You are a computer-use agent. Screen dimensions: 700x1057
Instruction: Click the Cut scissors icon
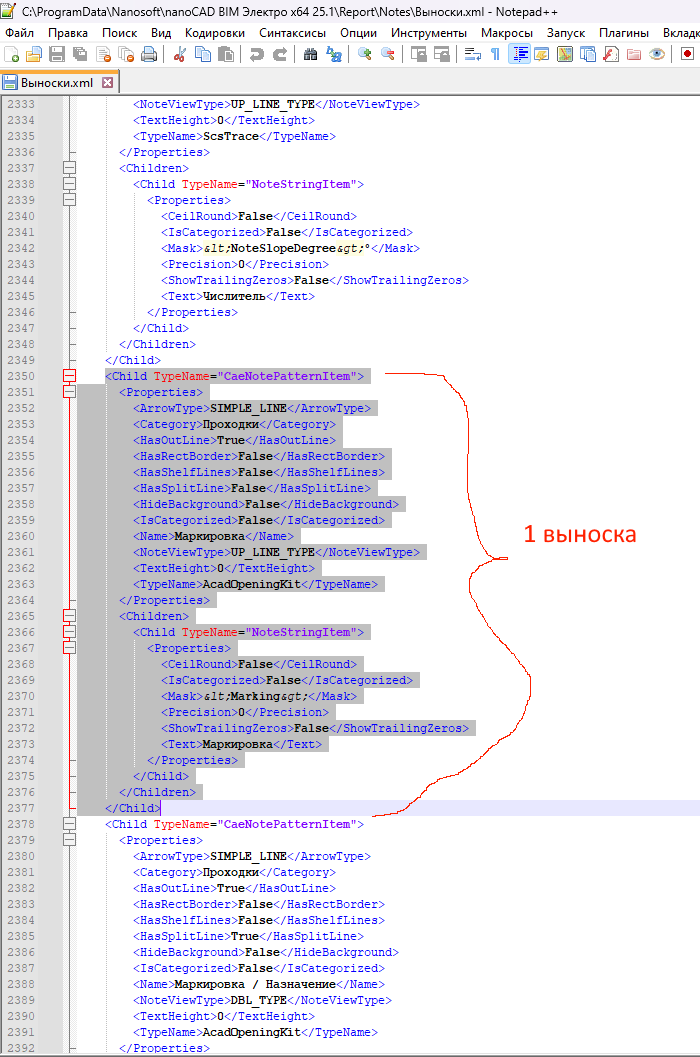(x=180, y=54)
